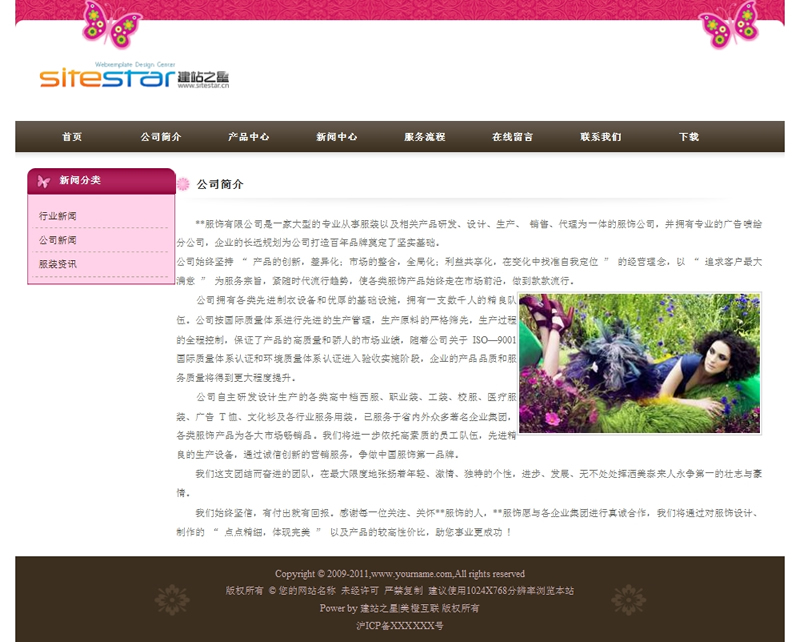Click the right pink butterfly decoration
Viewport: 800px width, 642px height.
pyautogui.click(x=728, y=25)
